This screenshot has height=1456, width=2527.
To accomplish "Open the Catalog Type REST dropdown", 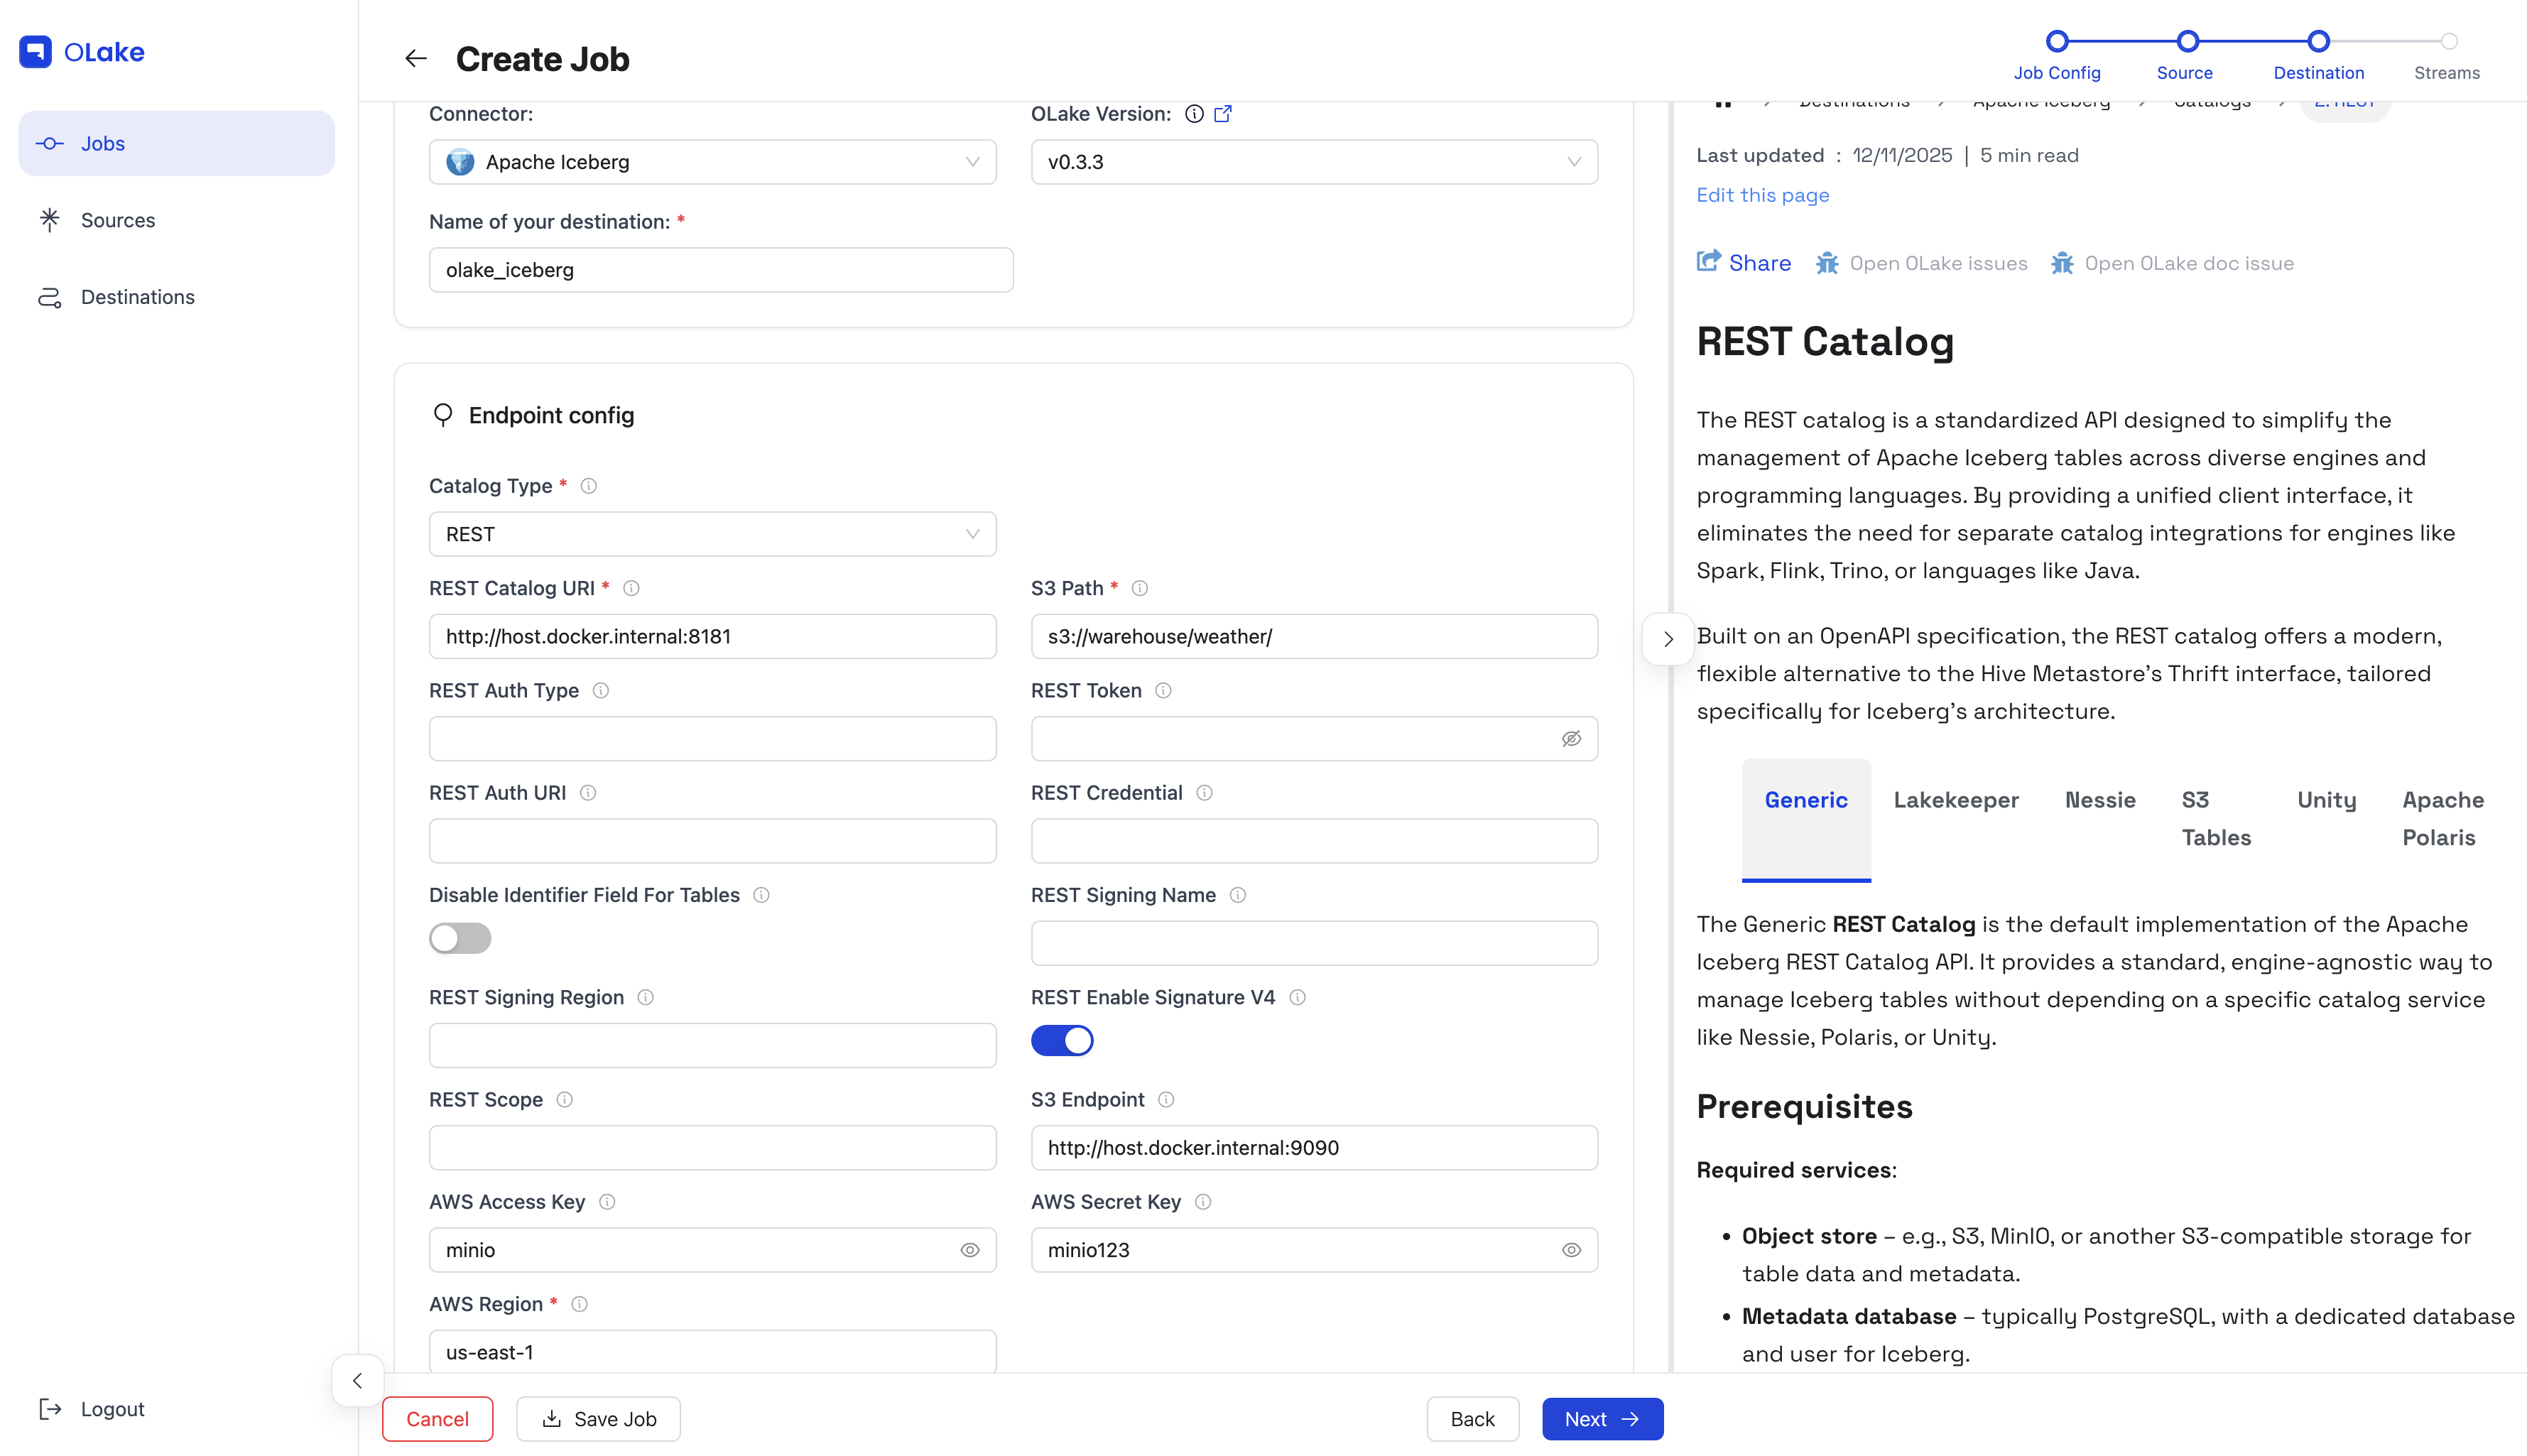I will 712,534.
